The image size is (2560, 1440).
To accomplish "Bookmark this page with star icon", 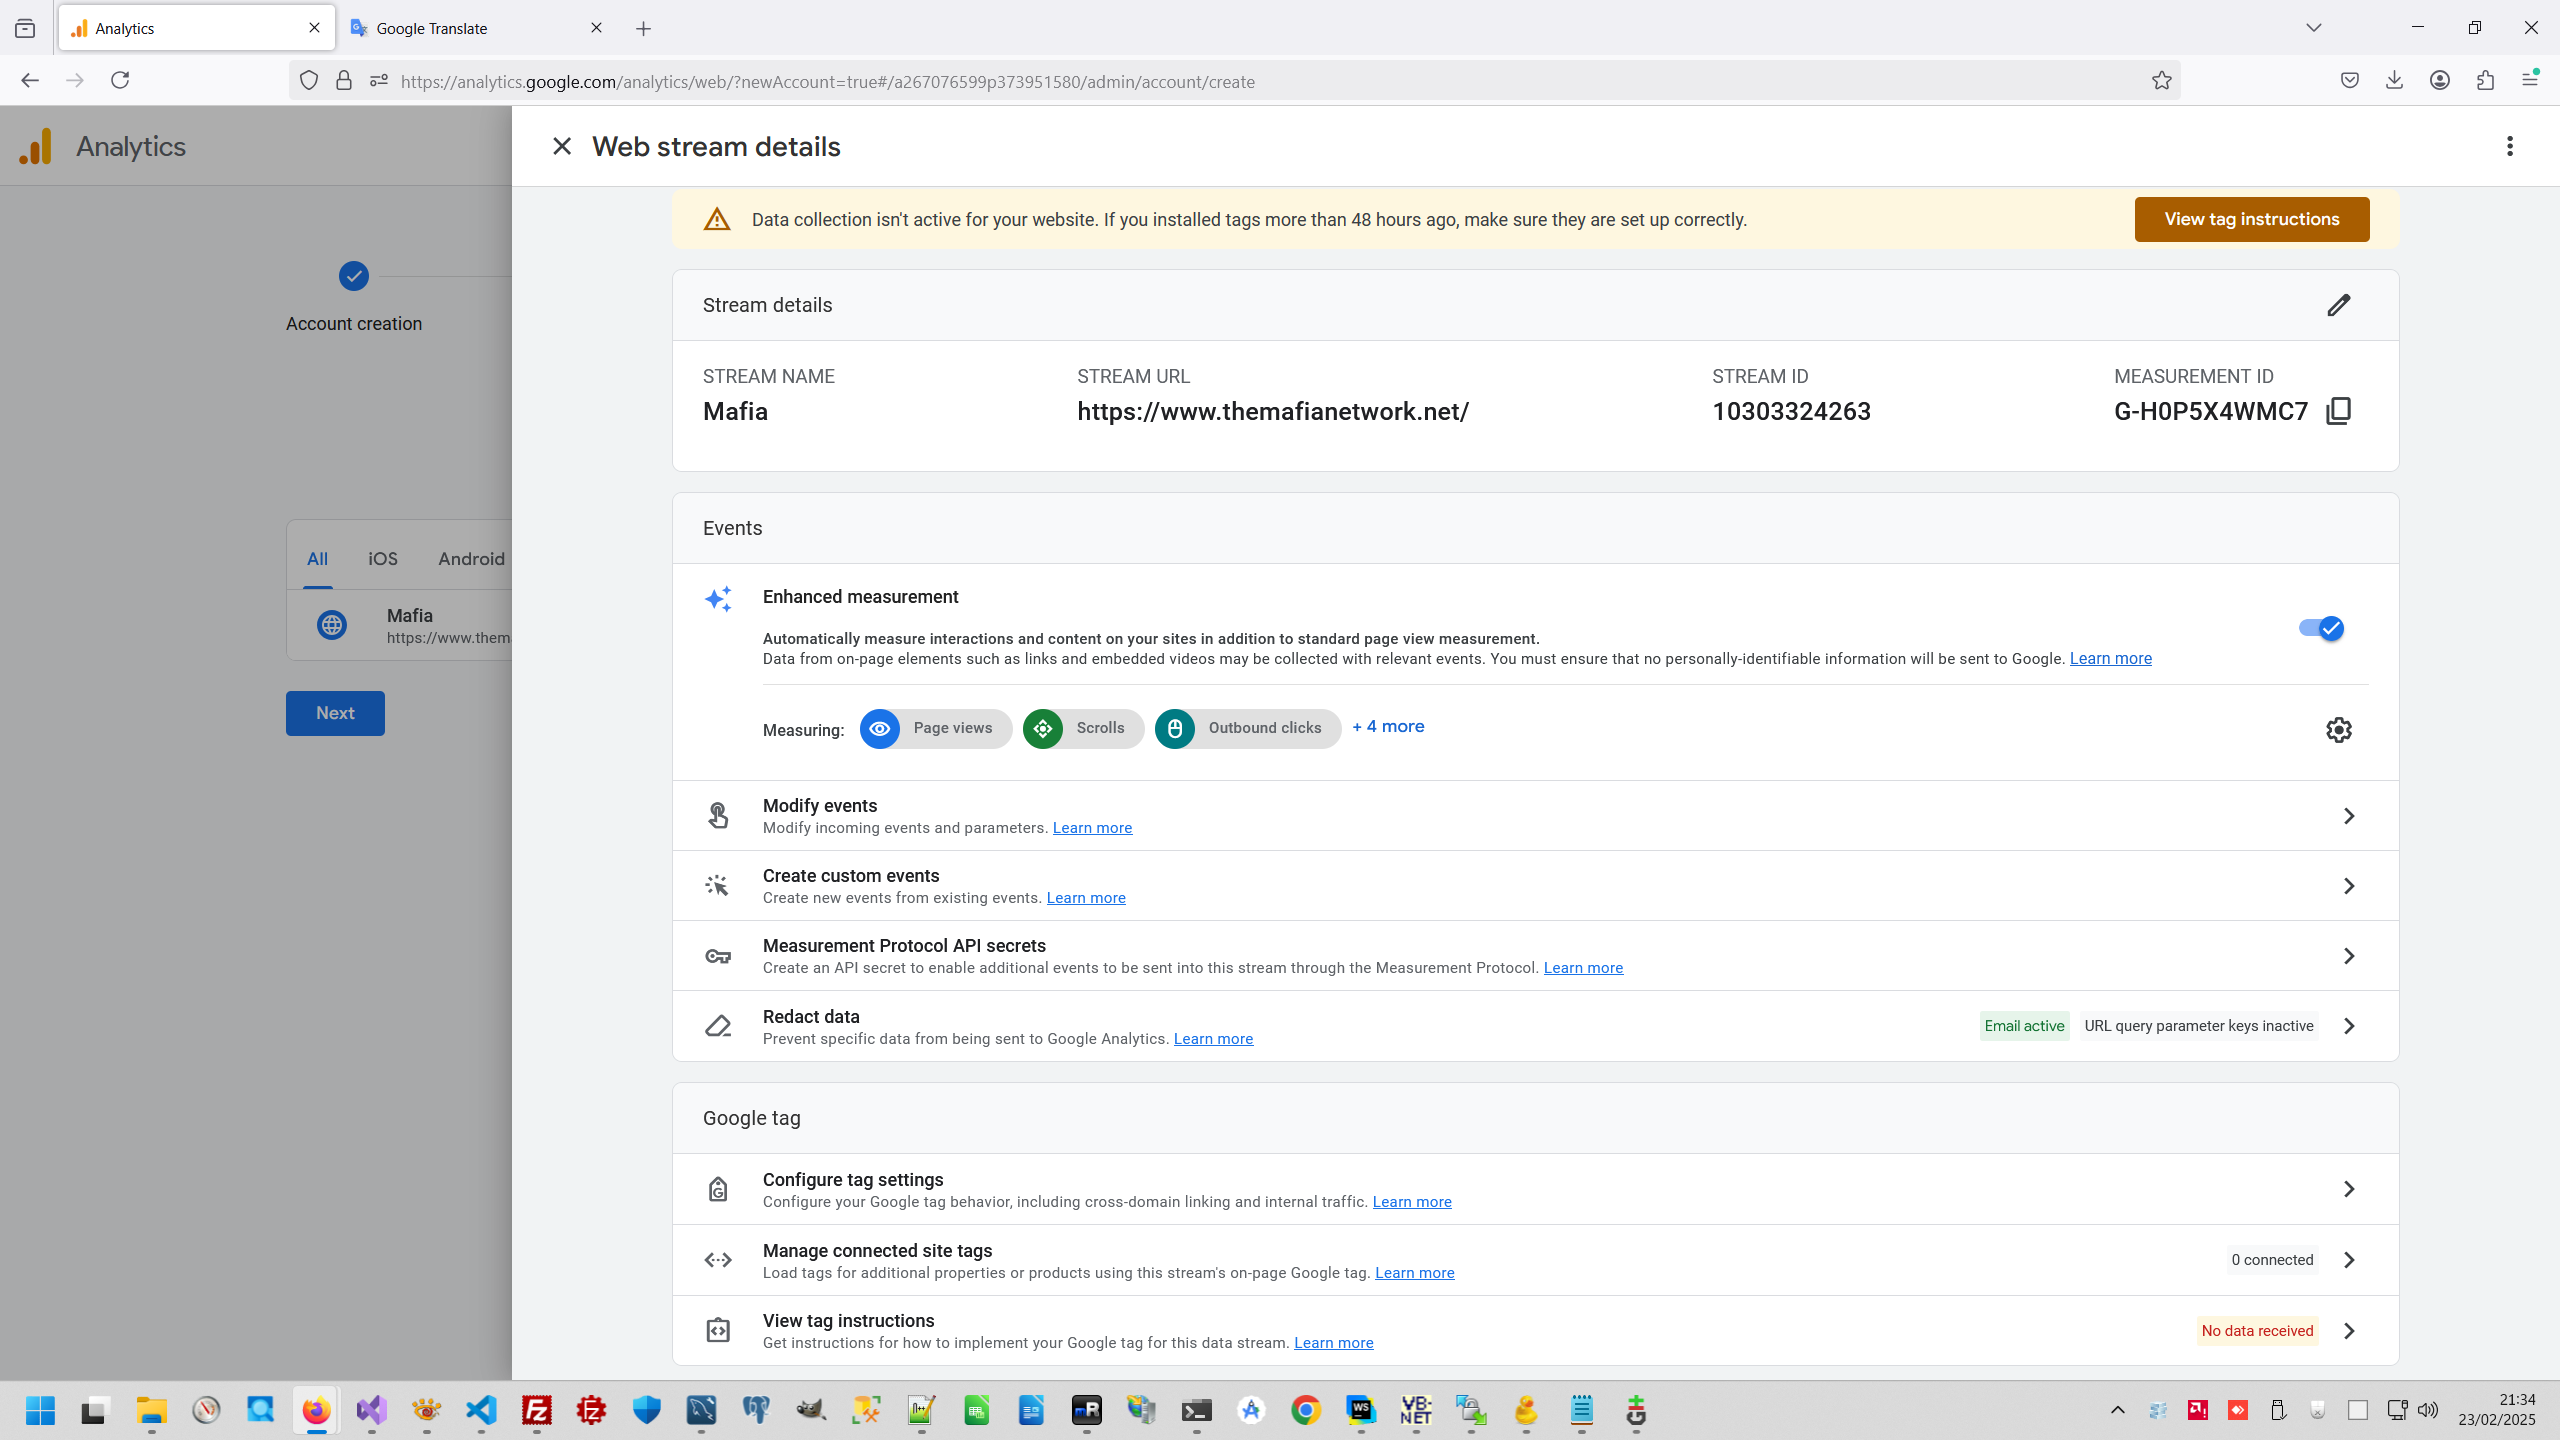I will point(2161,81).
